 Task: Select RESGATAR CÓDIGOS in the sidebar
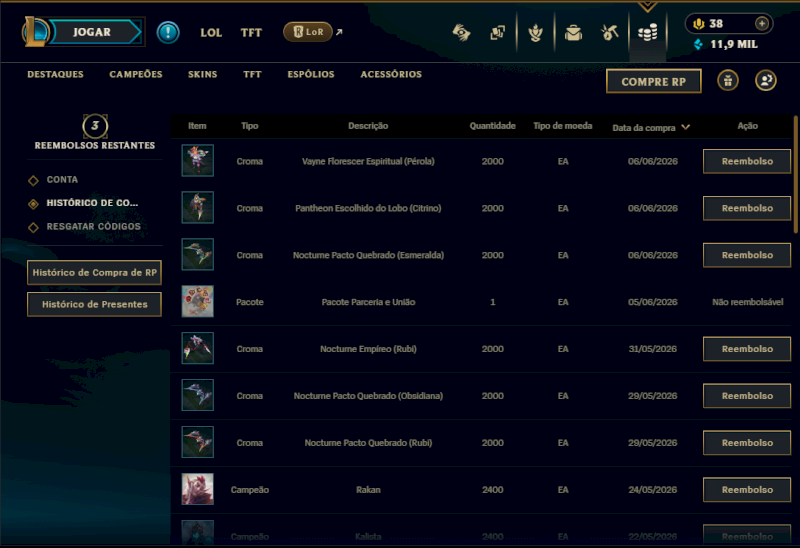(x=93, y=227)
